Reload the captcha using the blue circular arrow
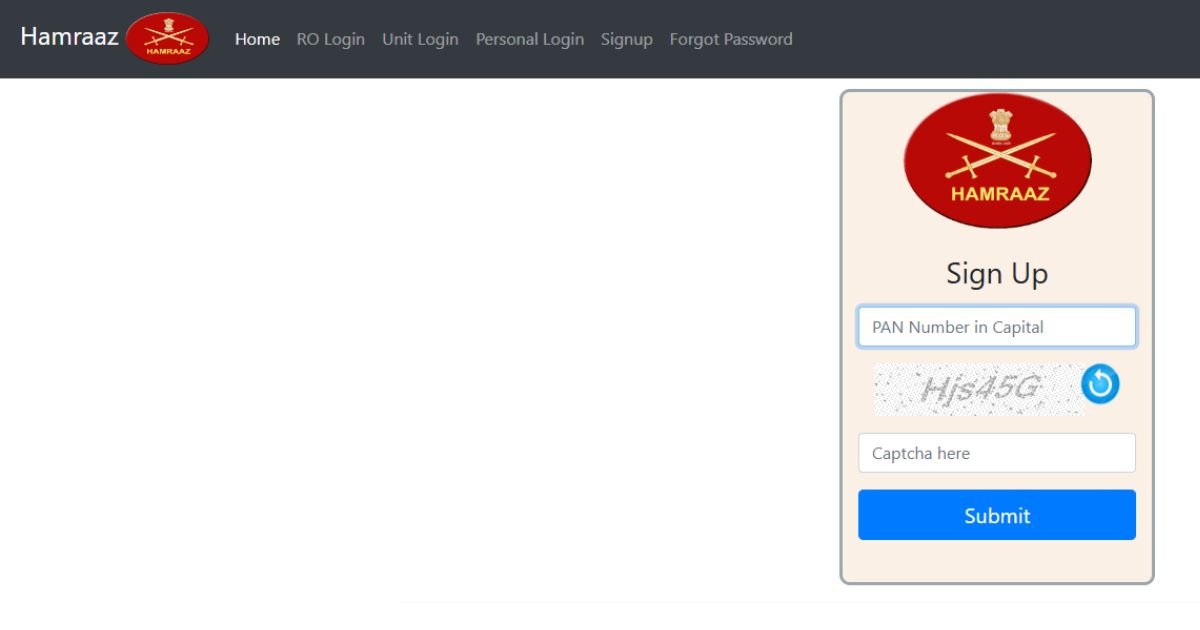Image resolution: width=1200 pixels, height=630 pixels. [1100, 384]
